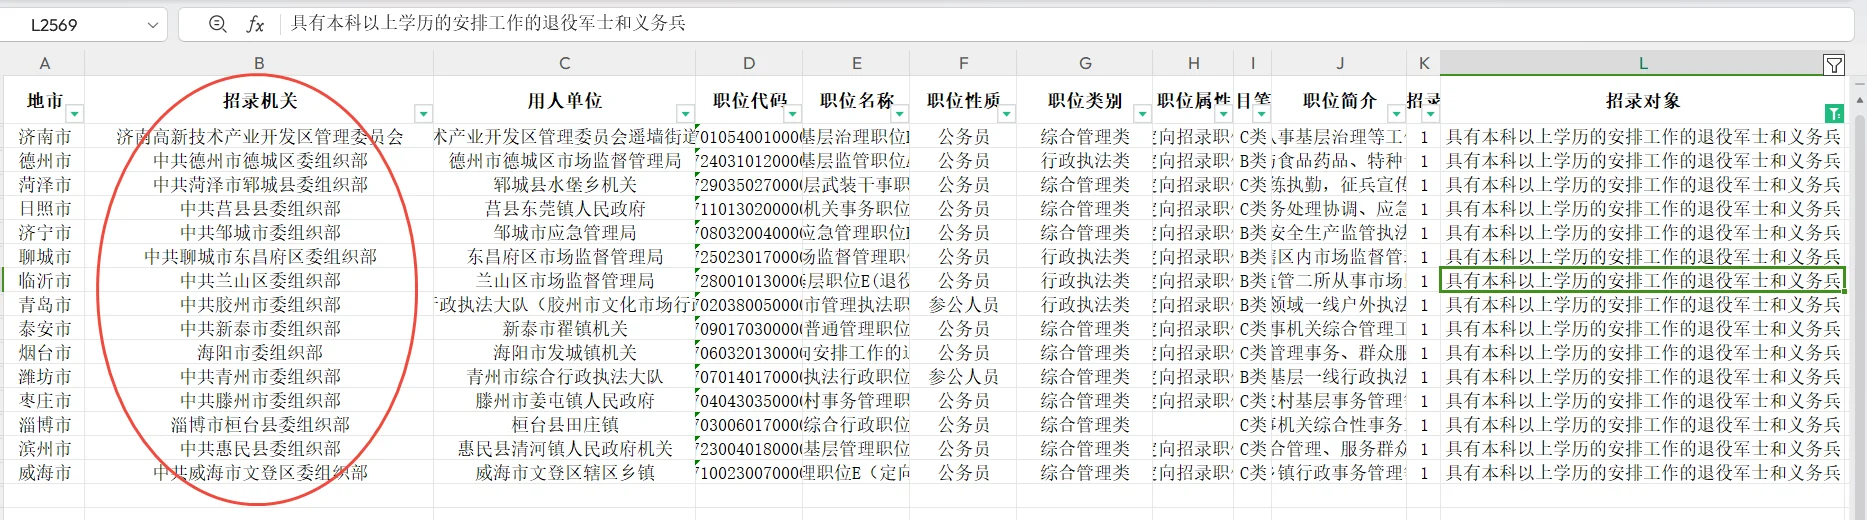Image resolution: width=1867 pixels, height=520 pixels.
Task: Click the zoom magnifier icon beside fx
Action: tap(217, 24)
